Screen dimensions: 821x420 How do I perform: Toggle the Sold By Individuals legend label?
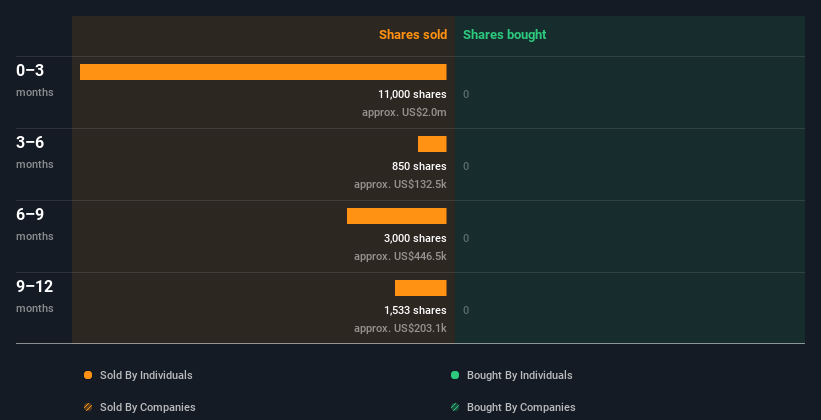tap(146, 375)
